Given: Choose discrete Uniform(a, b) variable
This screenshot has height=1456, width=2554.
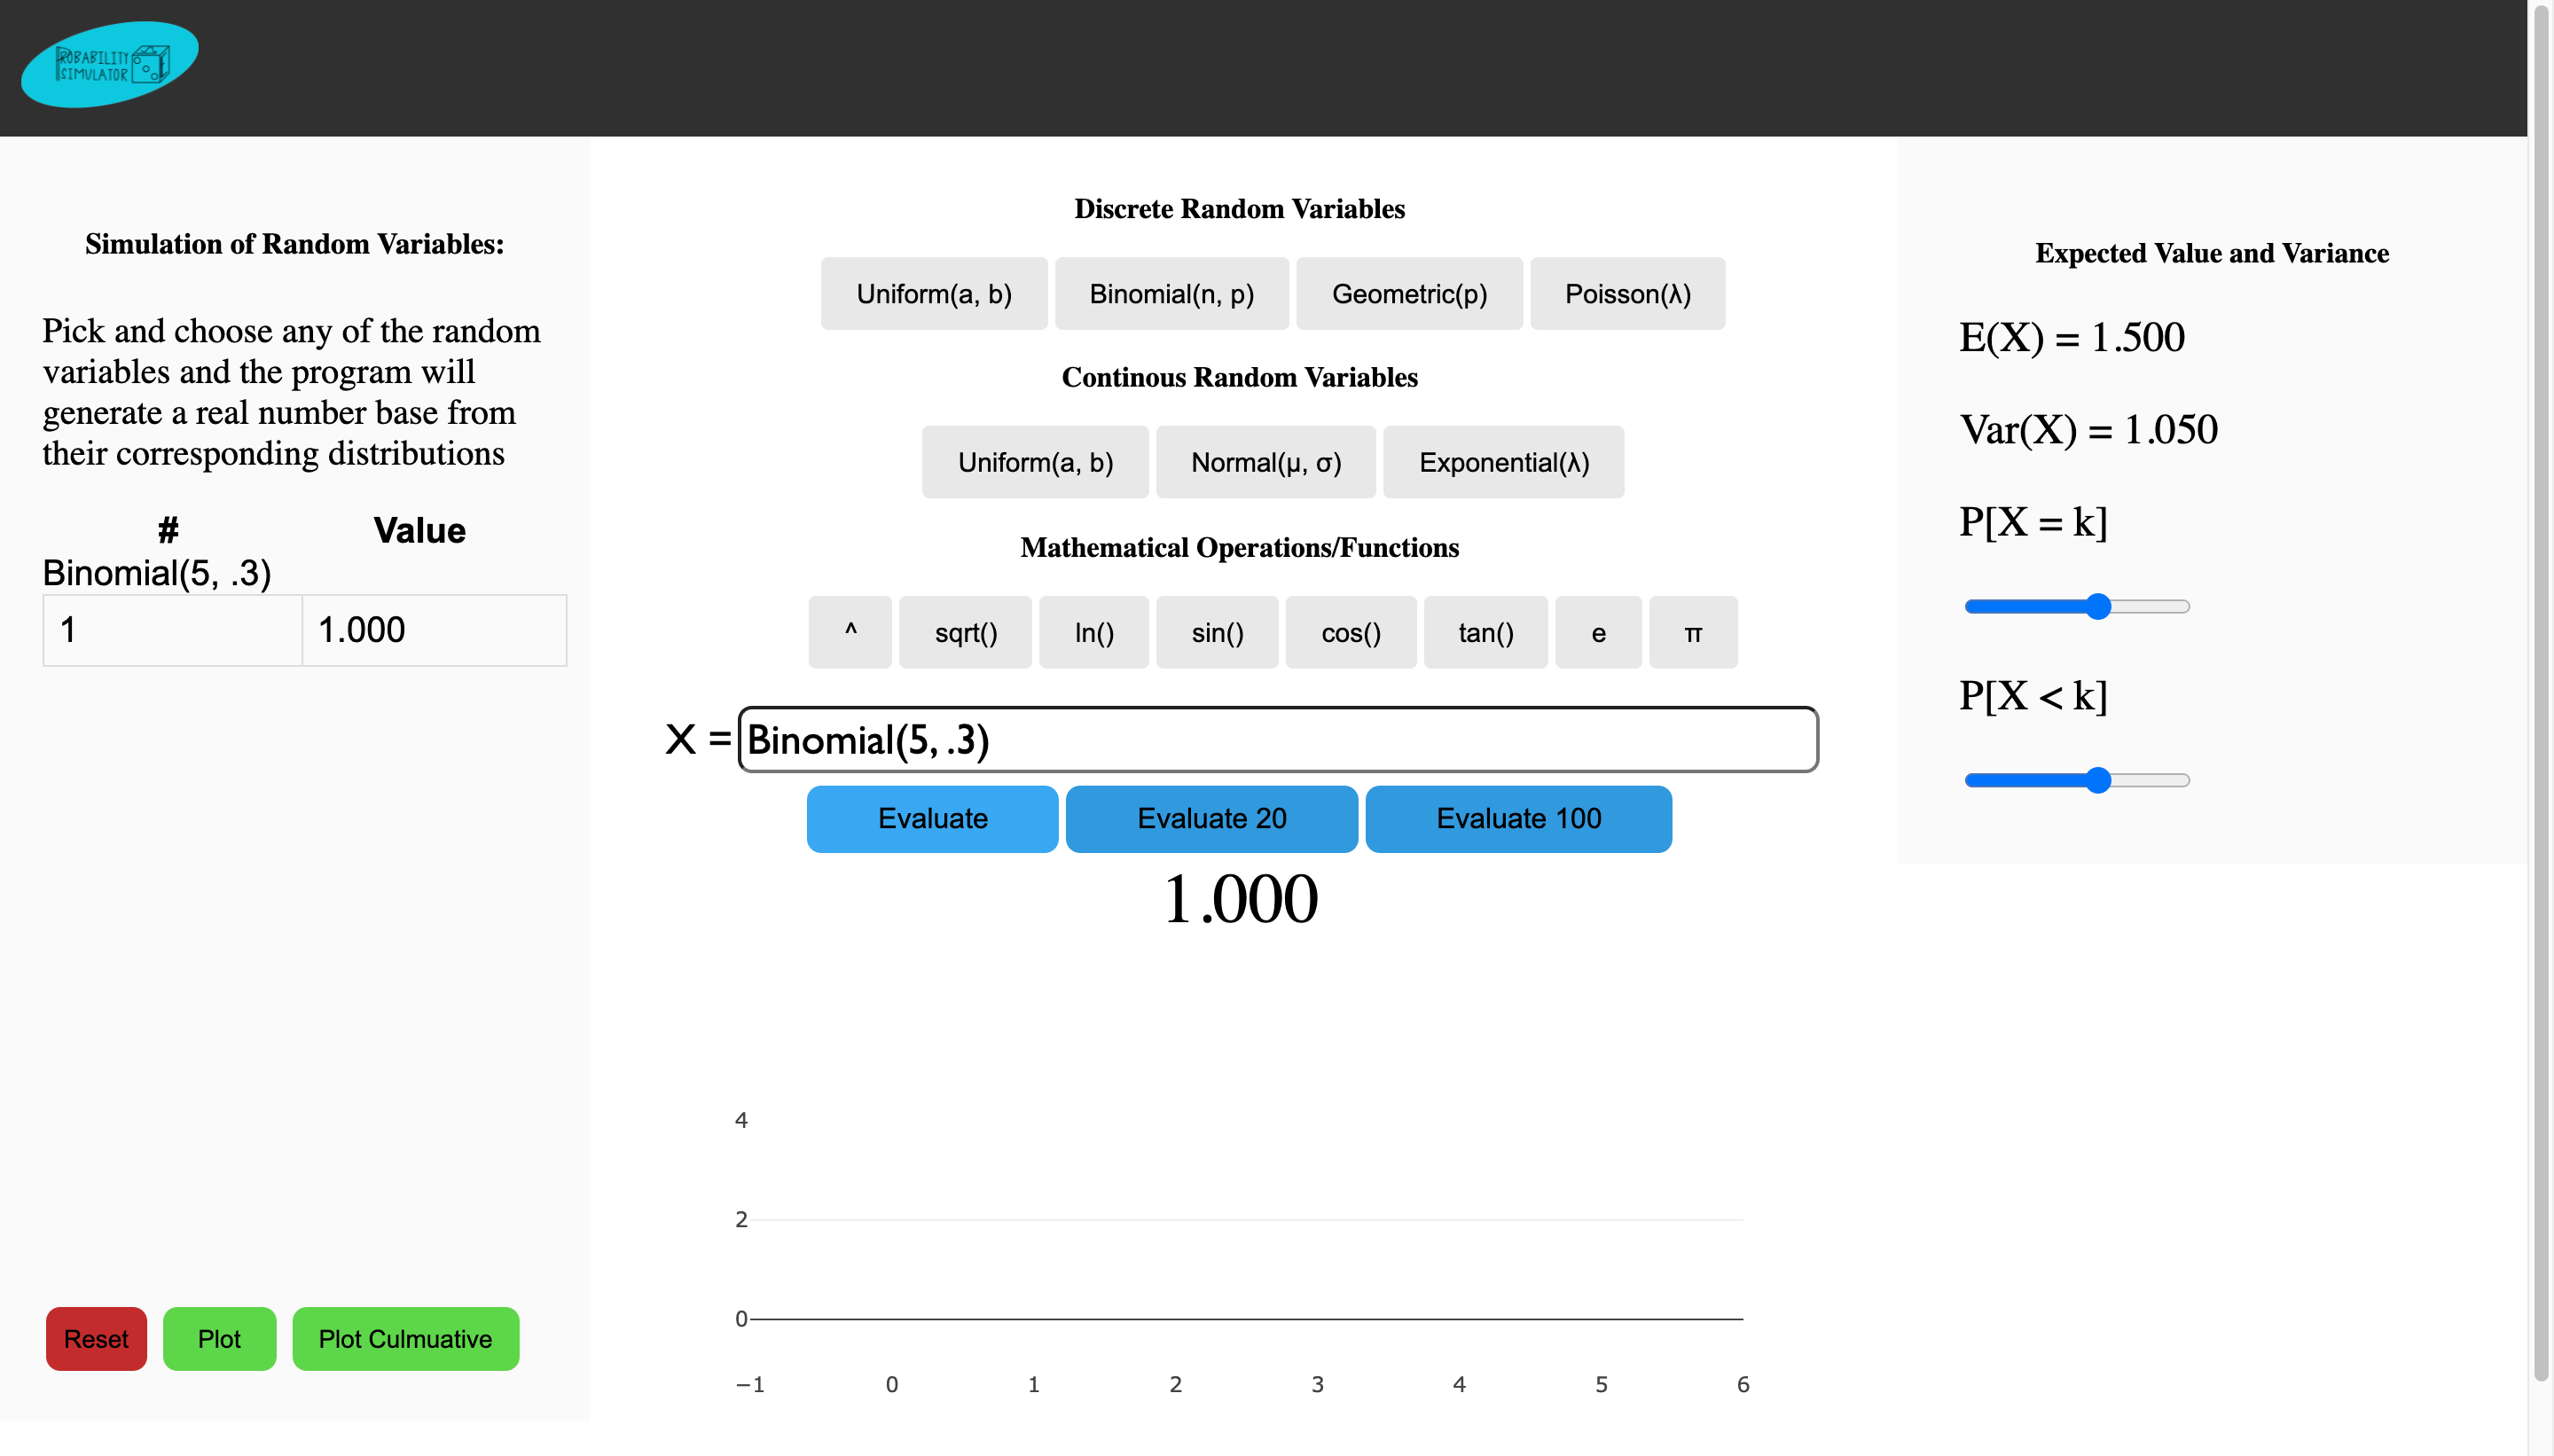Looking at the screenshot, I should point(933,294).
